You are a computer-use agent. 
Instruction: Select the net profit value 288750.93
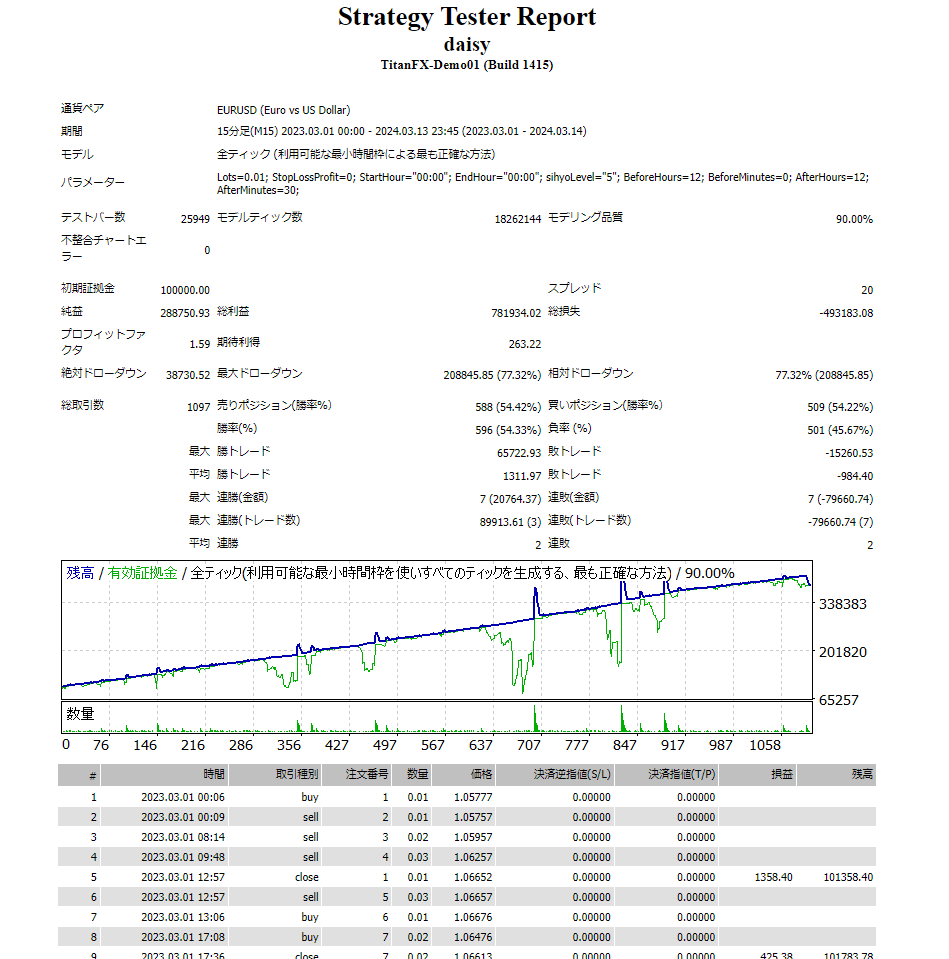click(185, 313)
